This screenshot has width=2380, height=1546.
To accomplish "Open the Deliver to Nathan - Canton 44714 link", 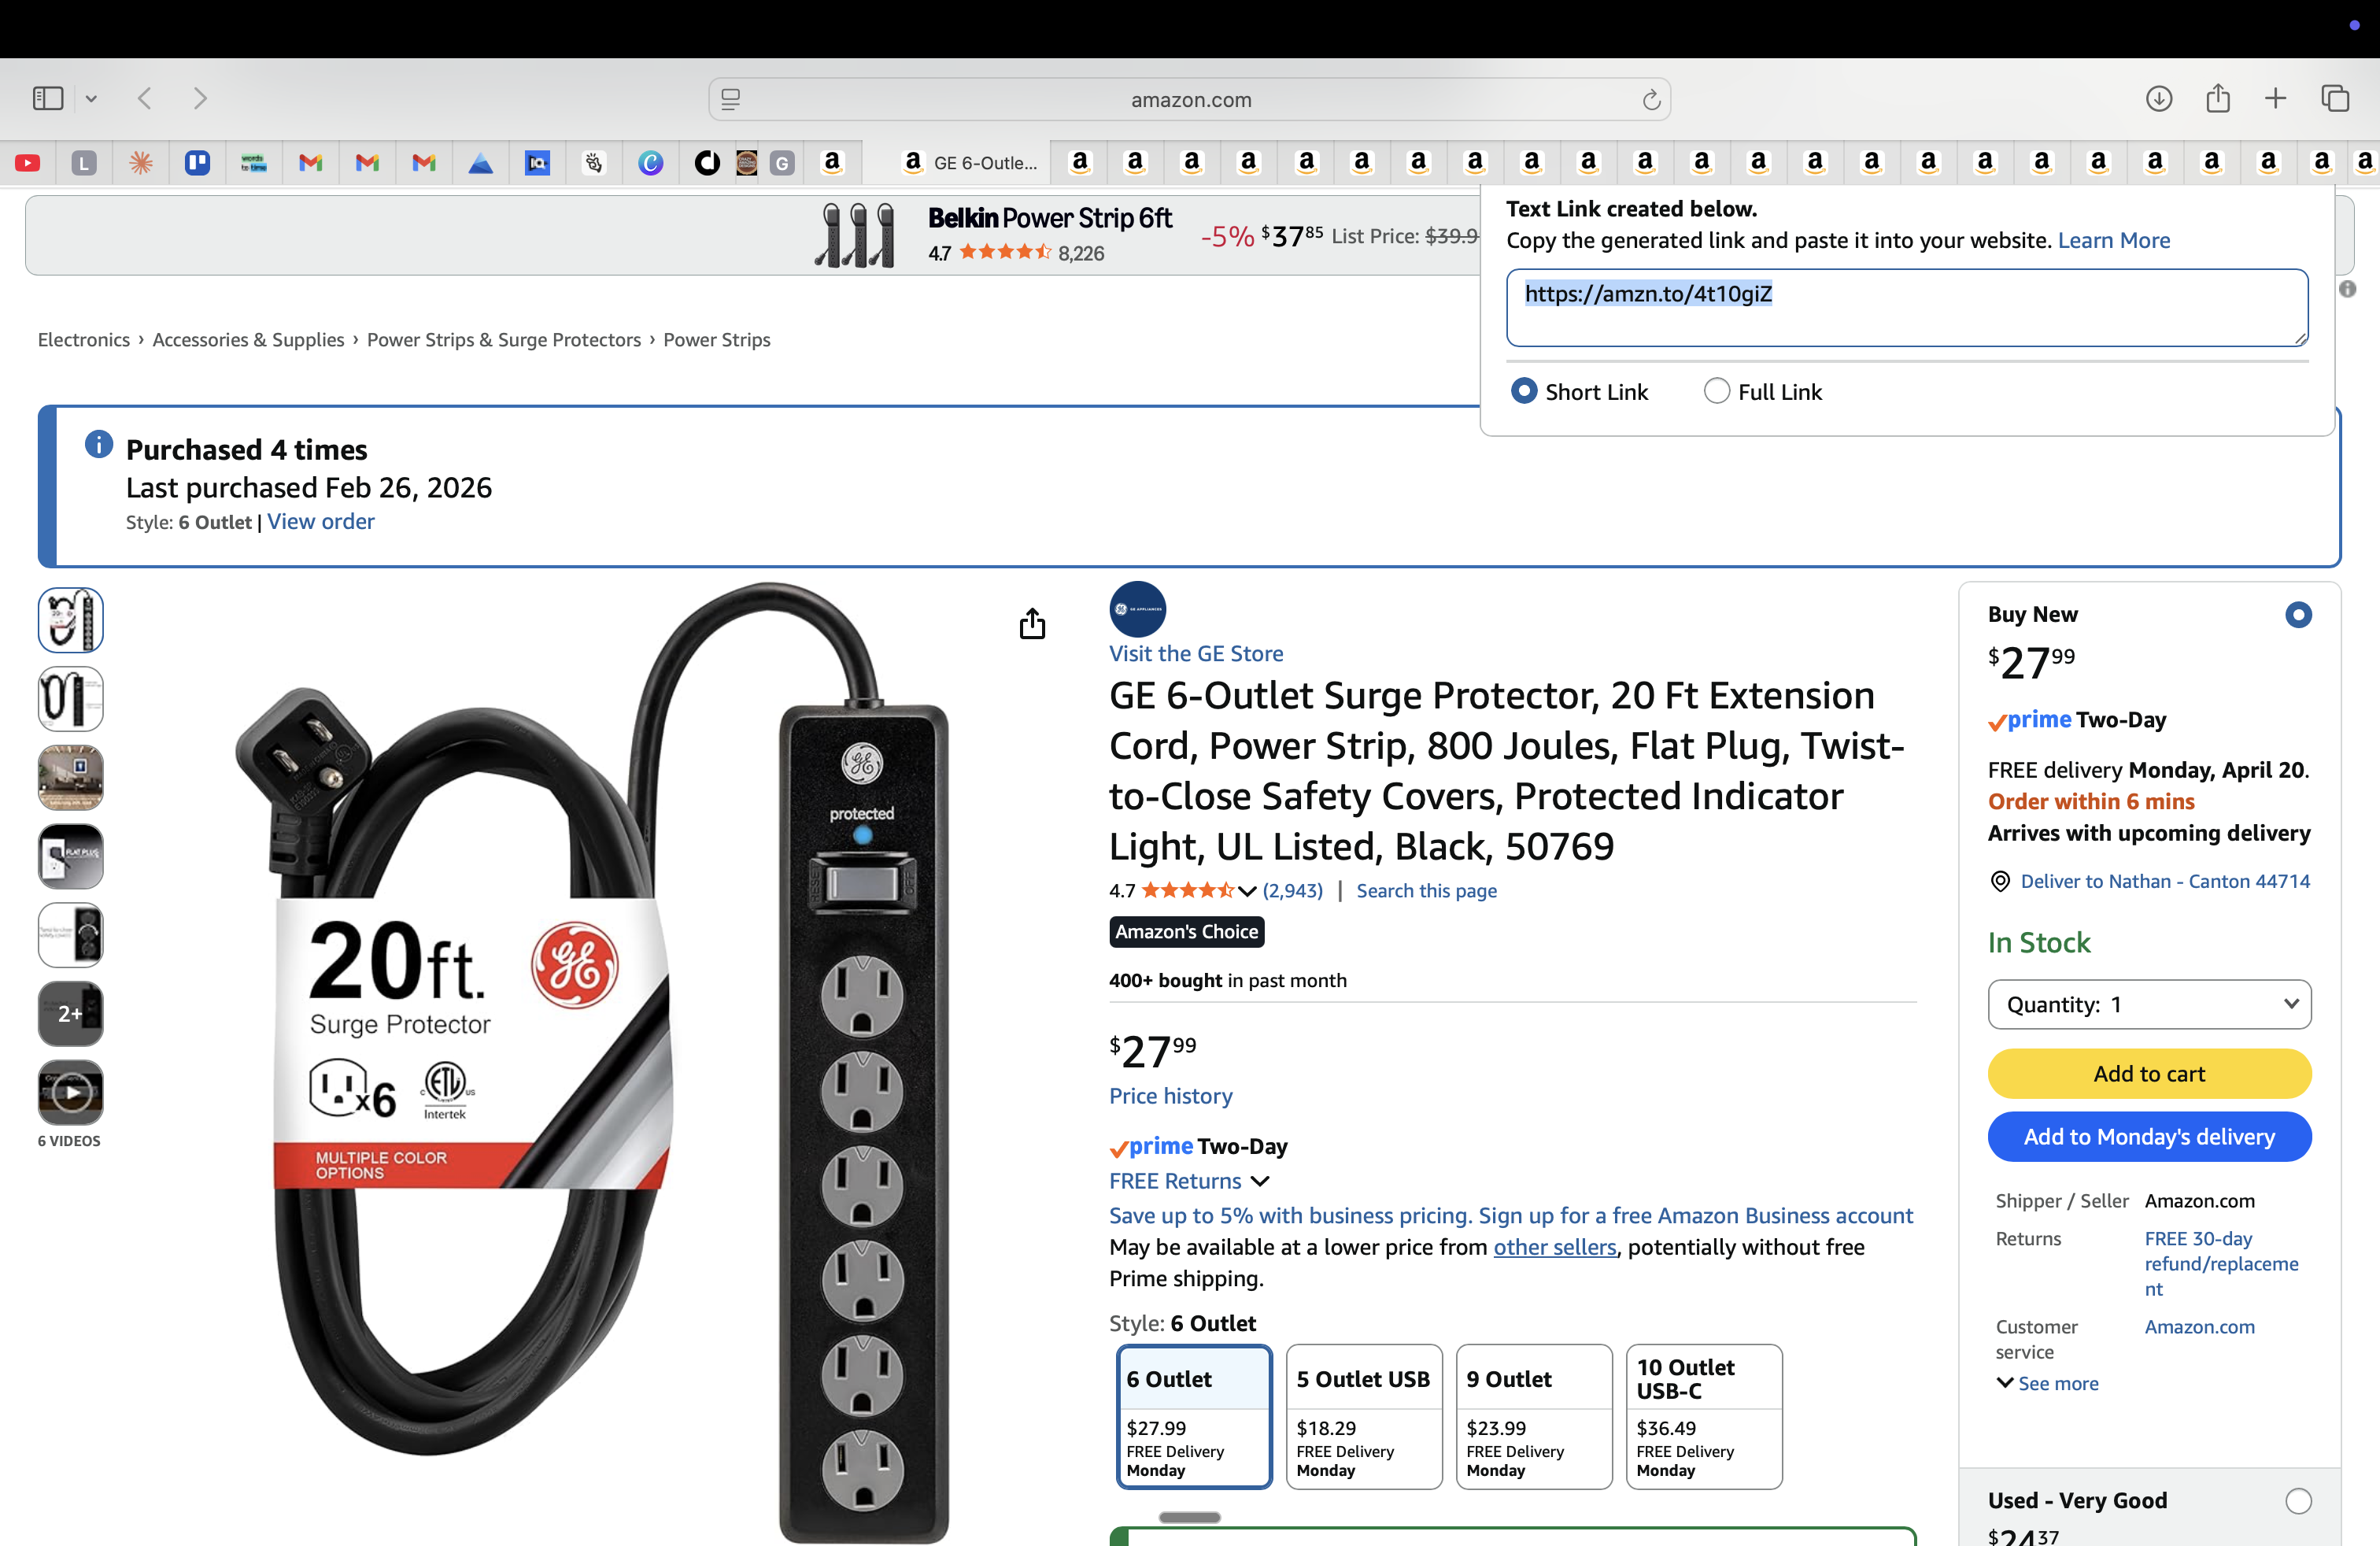I will 2165,881.
